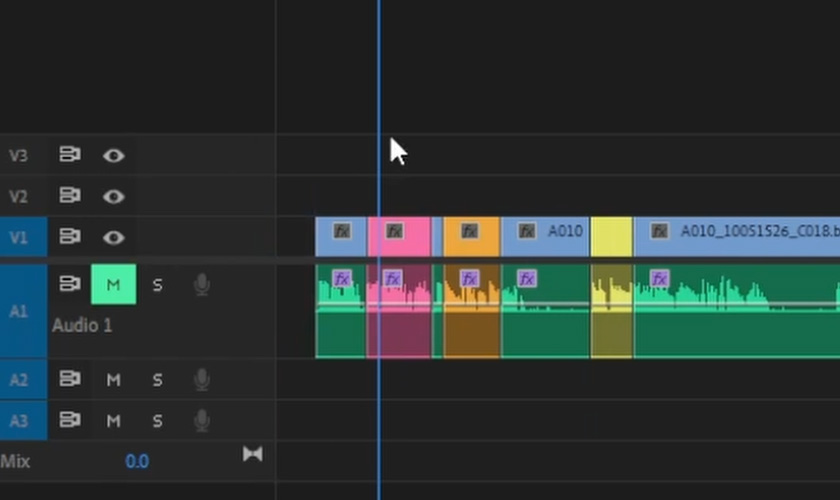The height and width of the screenshot is (500, 840).
Task: Click fx badge on pink video clip
Action: click(394, 231)
